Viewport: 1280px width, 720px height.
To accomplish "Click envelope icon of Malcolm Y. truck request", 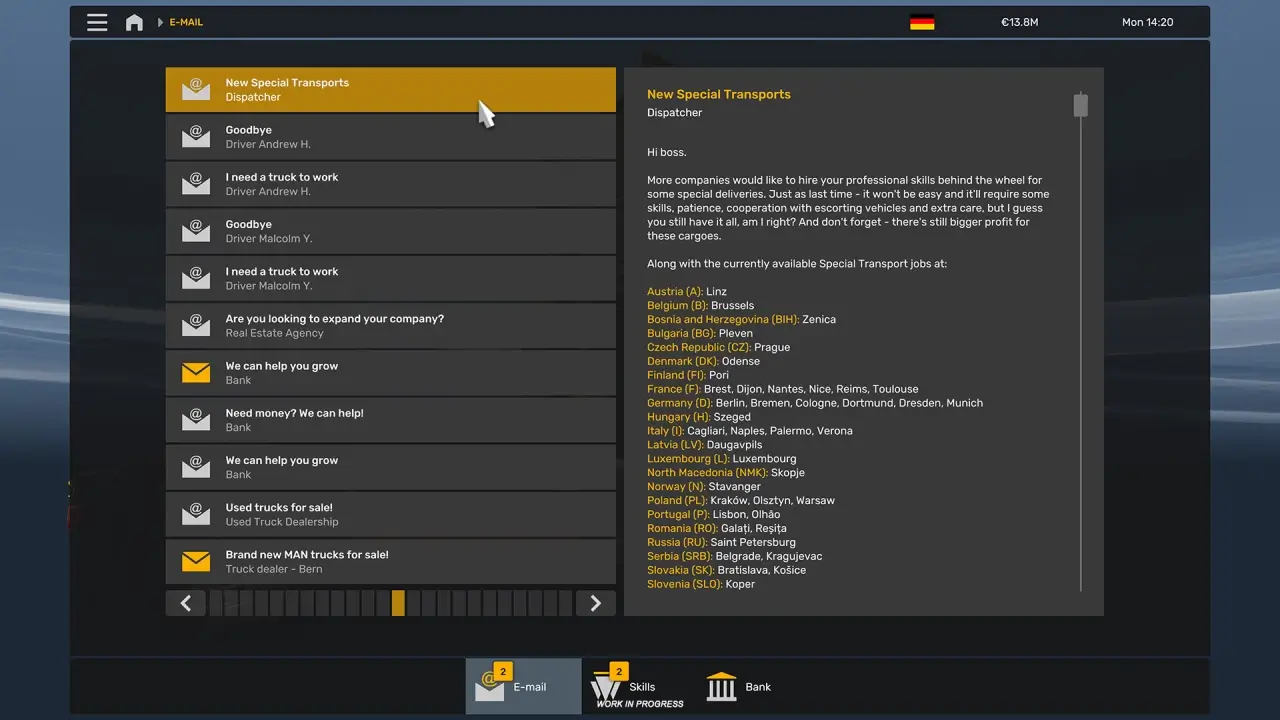I will point(196,278).
